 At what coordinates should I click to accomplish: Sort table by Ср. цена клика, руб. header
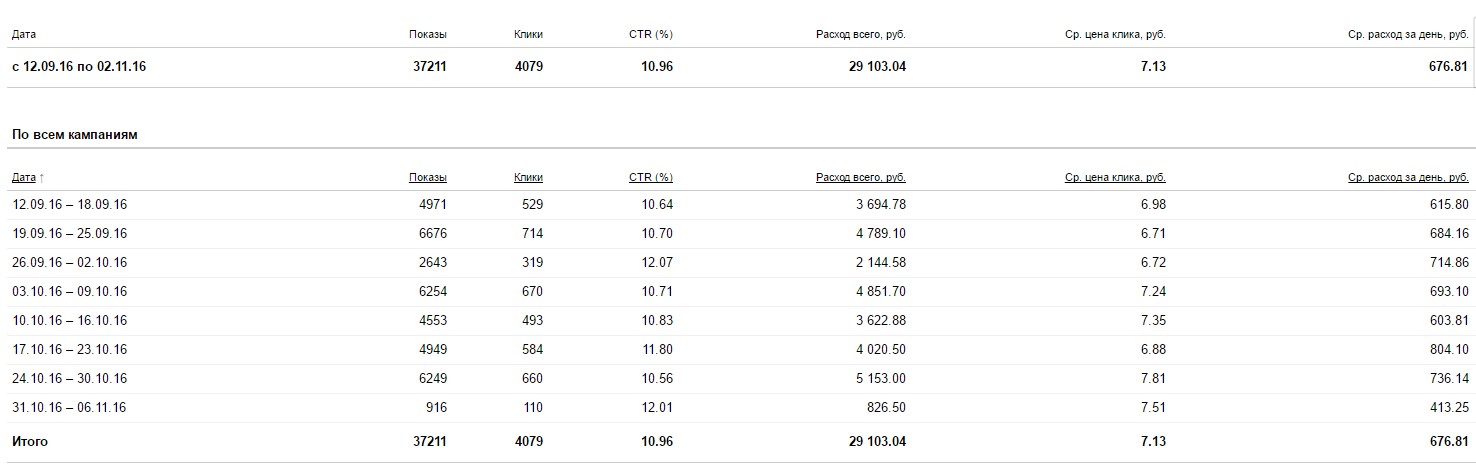pos(1115,177)
